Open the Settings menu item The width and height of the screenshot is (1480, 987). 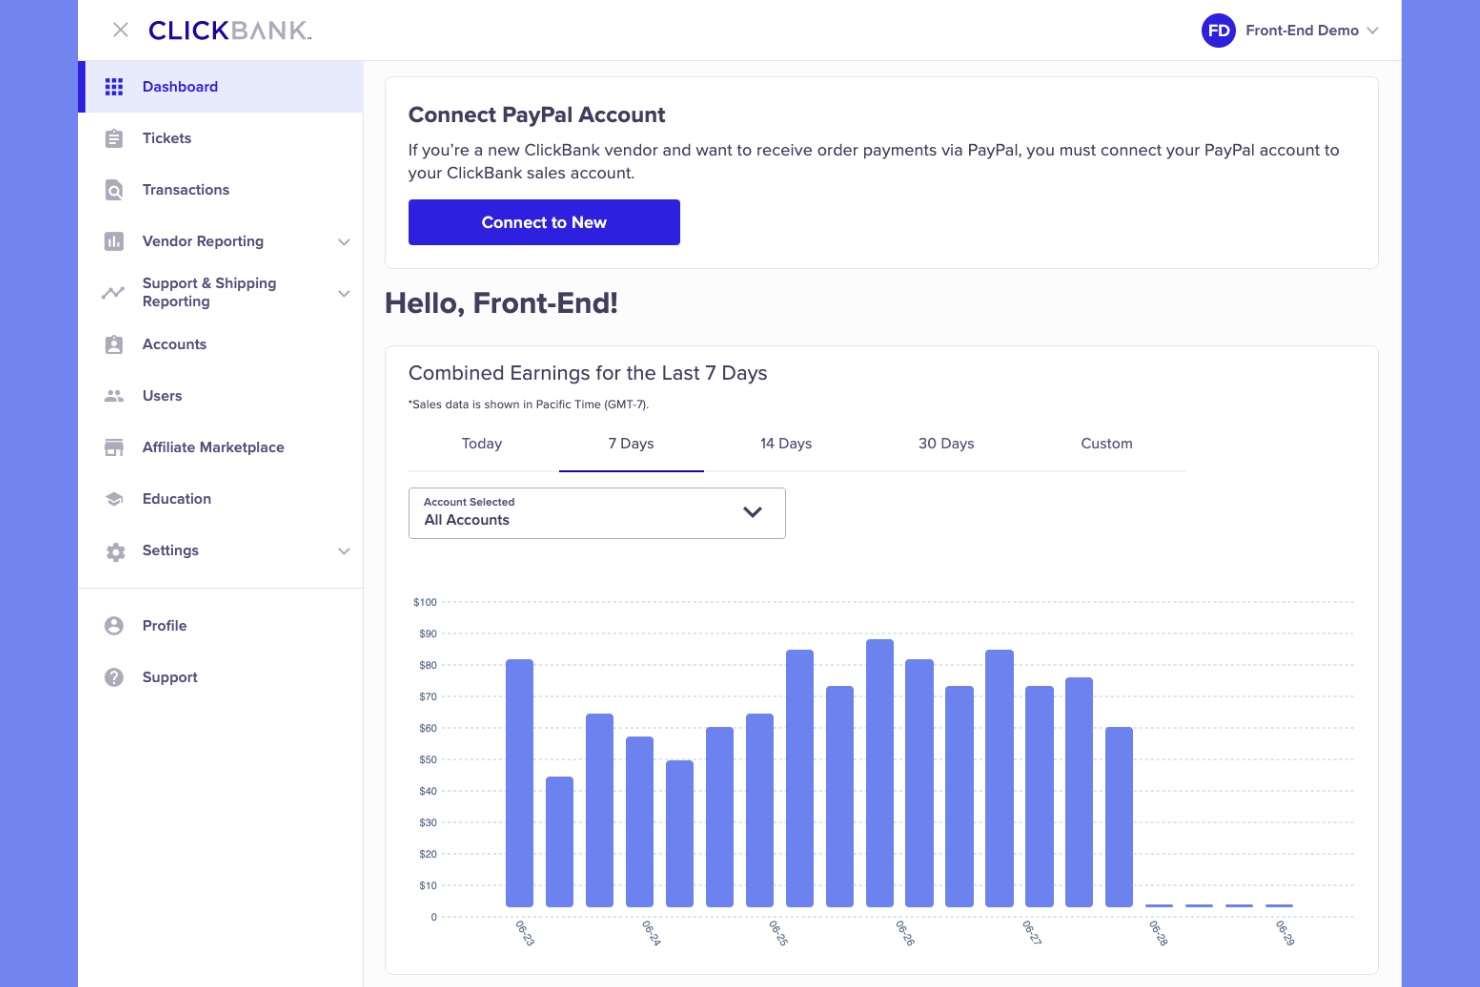tap(221, 551)
